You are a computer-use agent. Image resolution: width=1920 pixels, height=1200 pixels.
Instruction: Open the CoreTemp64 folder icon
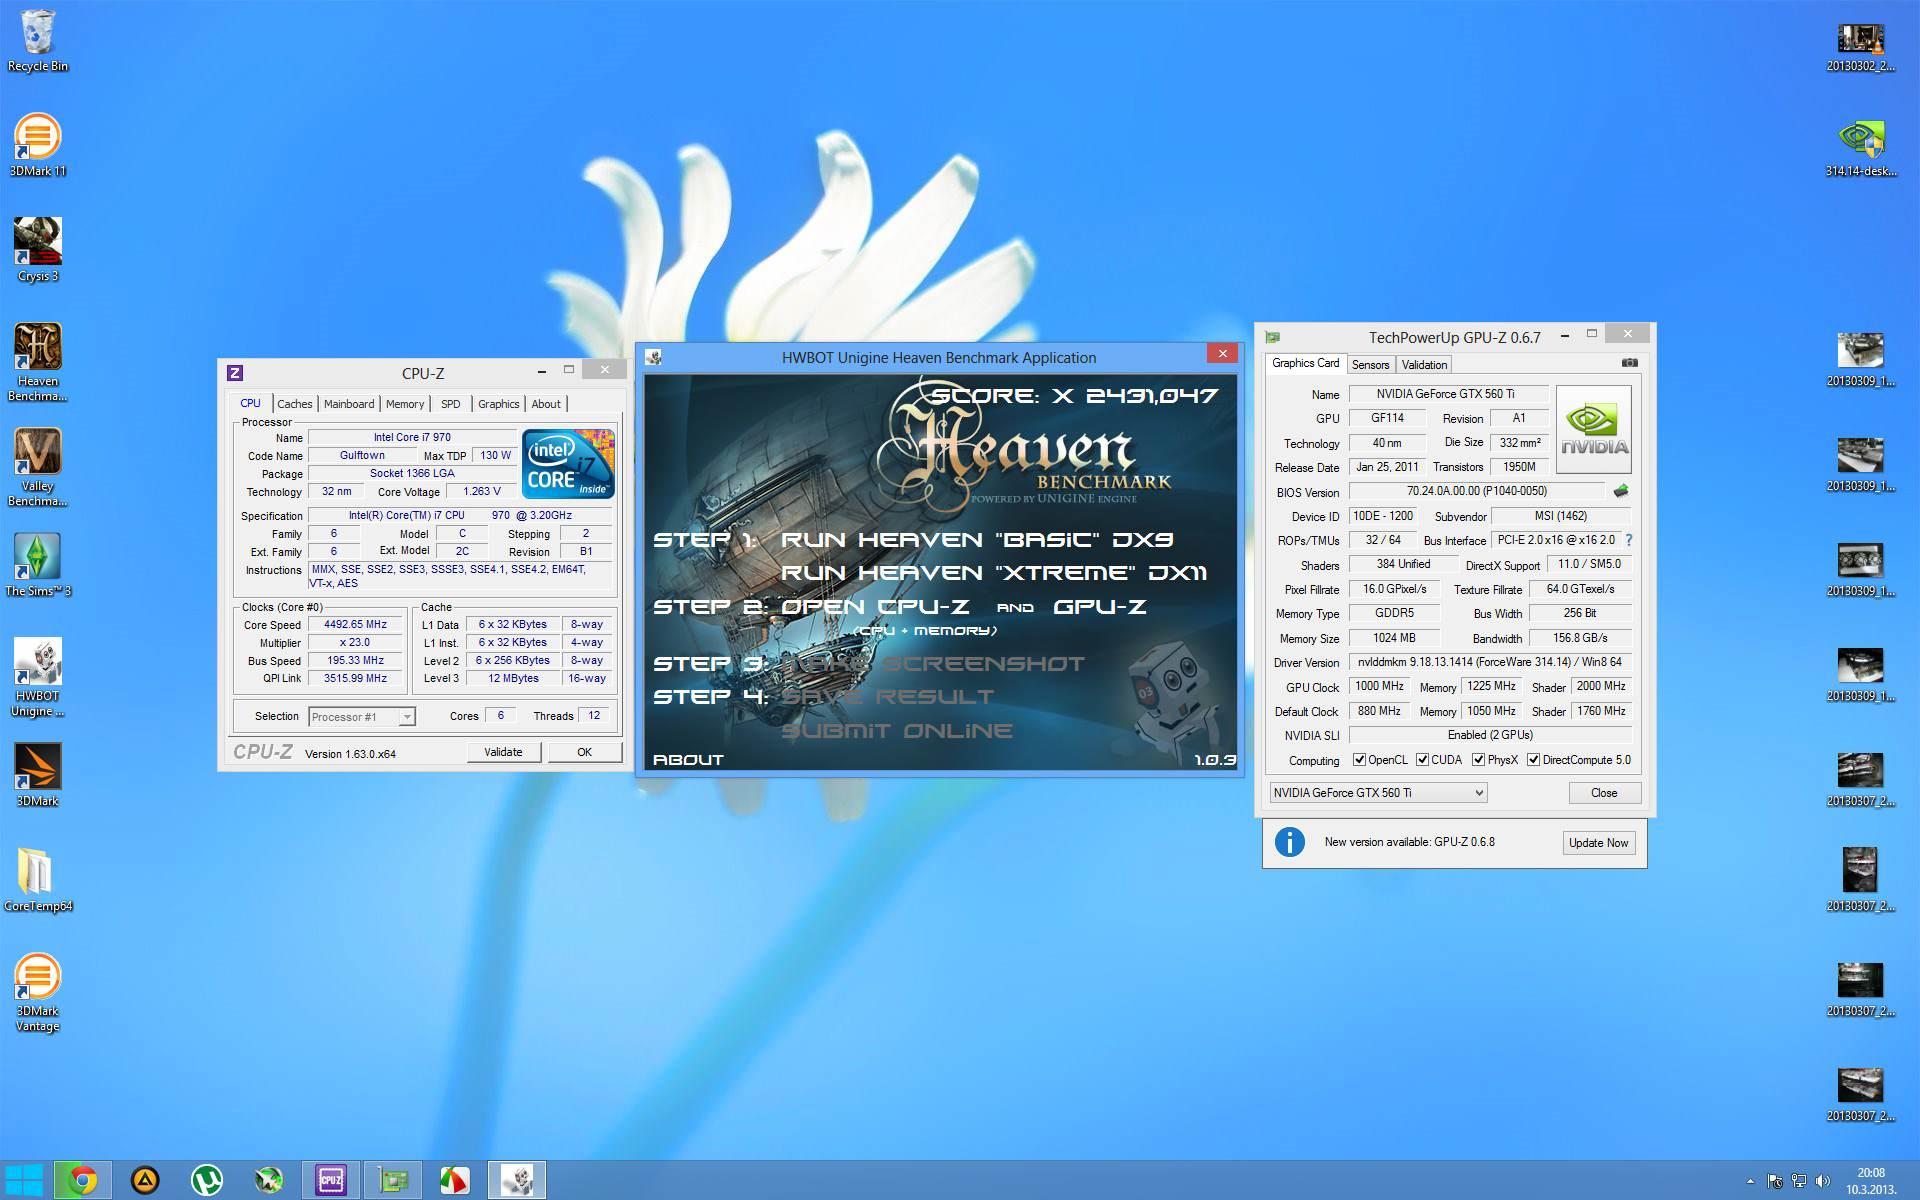coord(37,880)
